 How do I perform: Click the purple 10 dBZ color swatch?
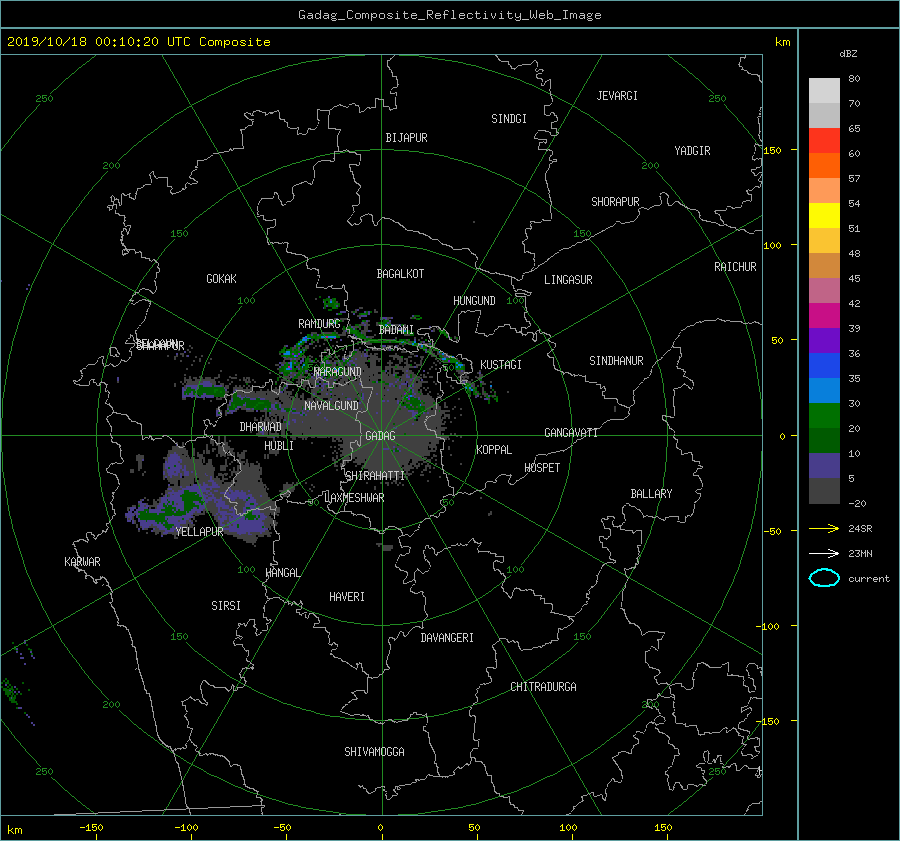(x=824, y=465)
